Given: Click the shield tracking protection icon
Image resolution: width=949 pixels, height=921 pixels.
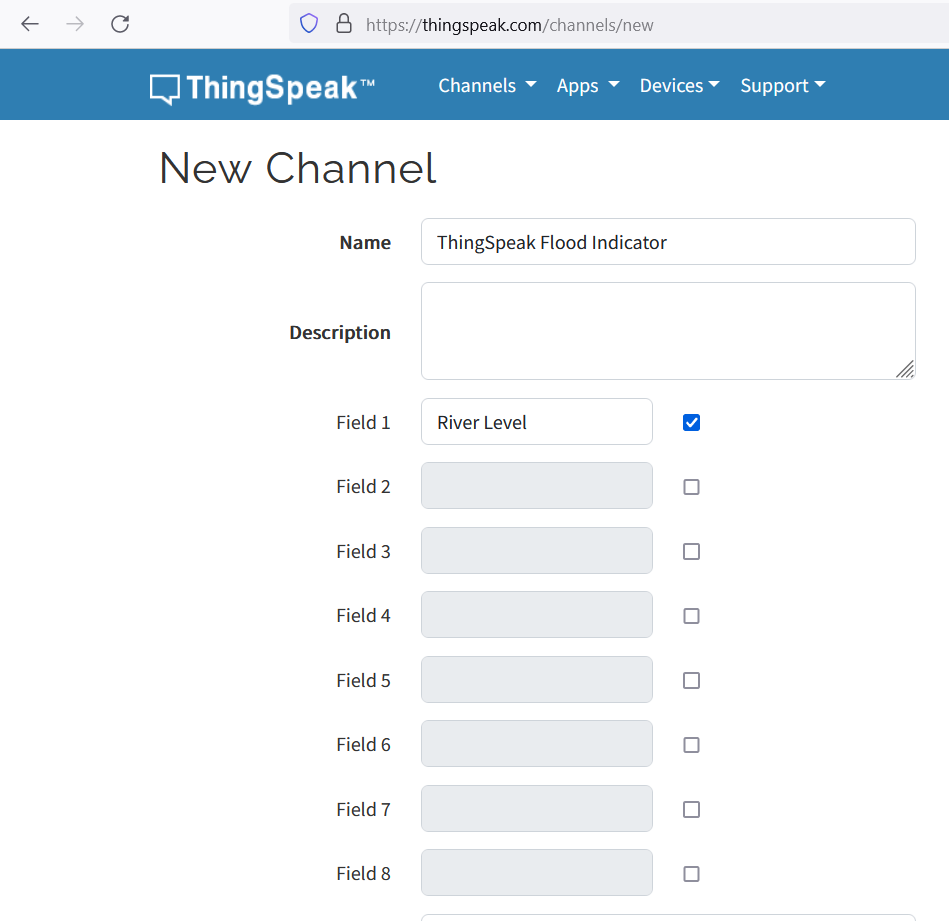Looking at the screenshot, I should click(309, 24).
